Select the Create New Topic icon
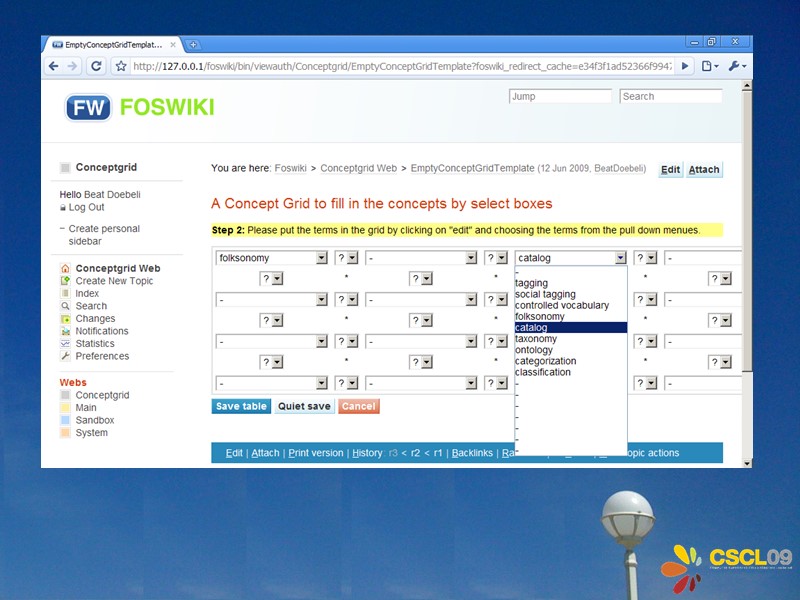The height and width of the screenshot is (600, 800). 66,281
